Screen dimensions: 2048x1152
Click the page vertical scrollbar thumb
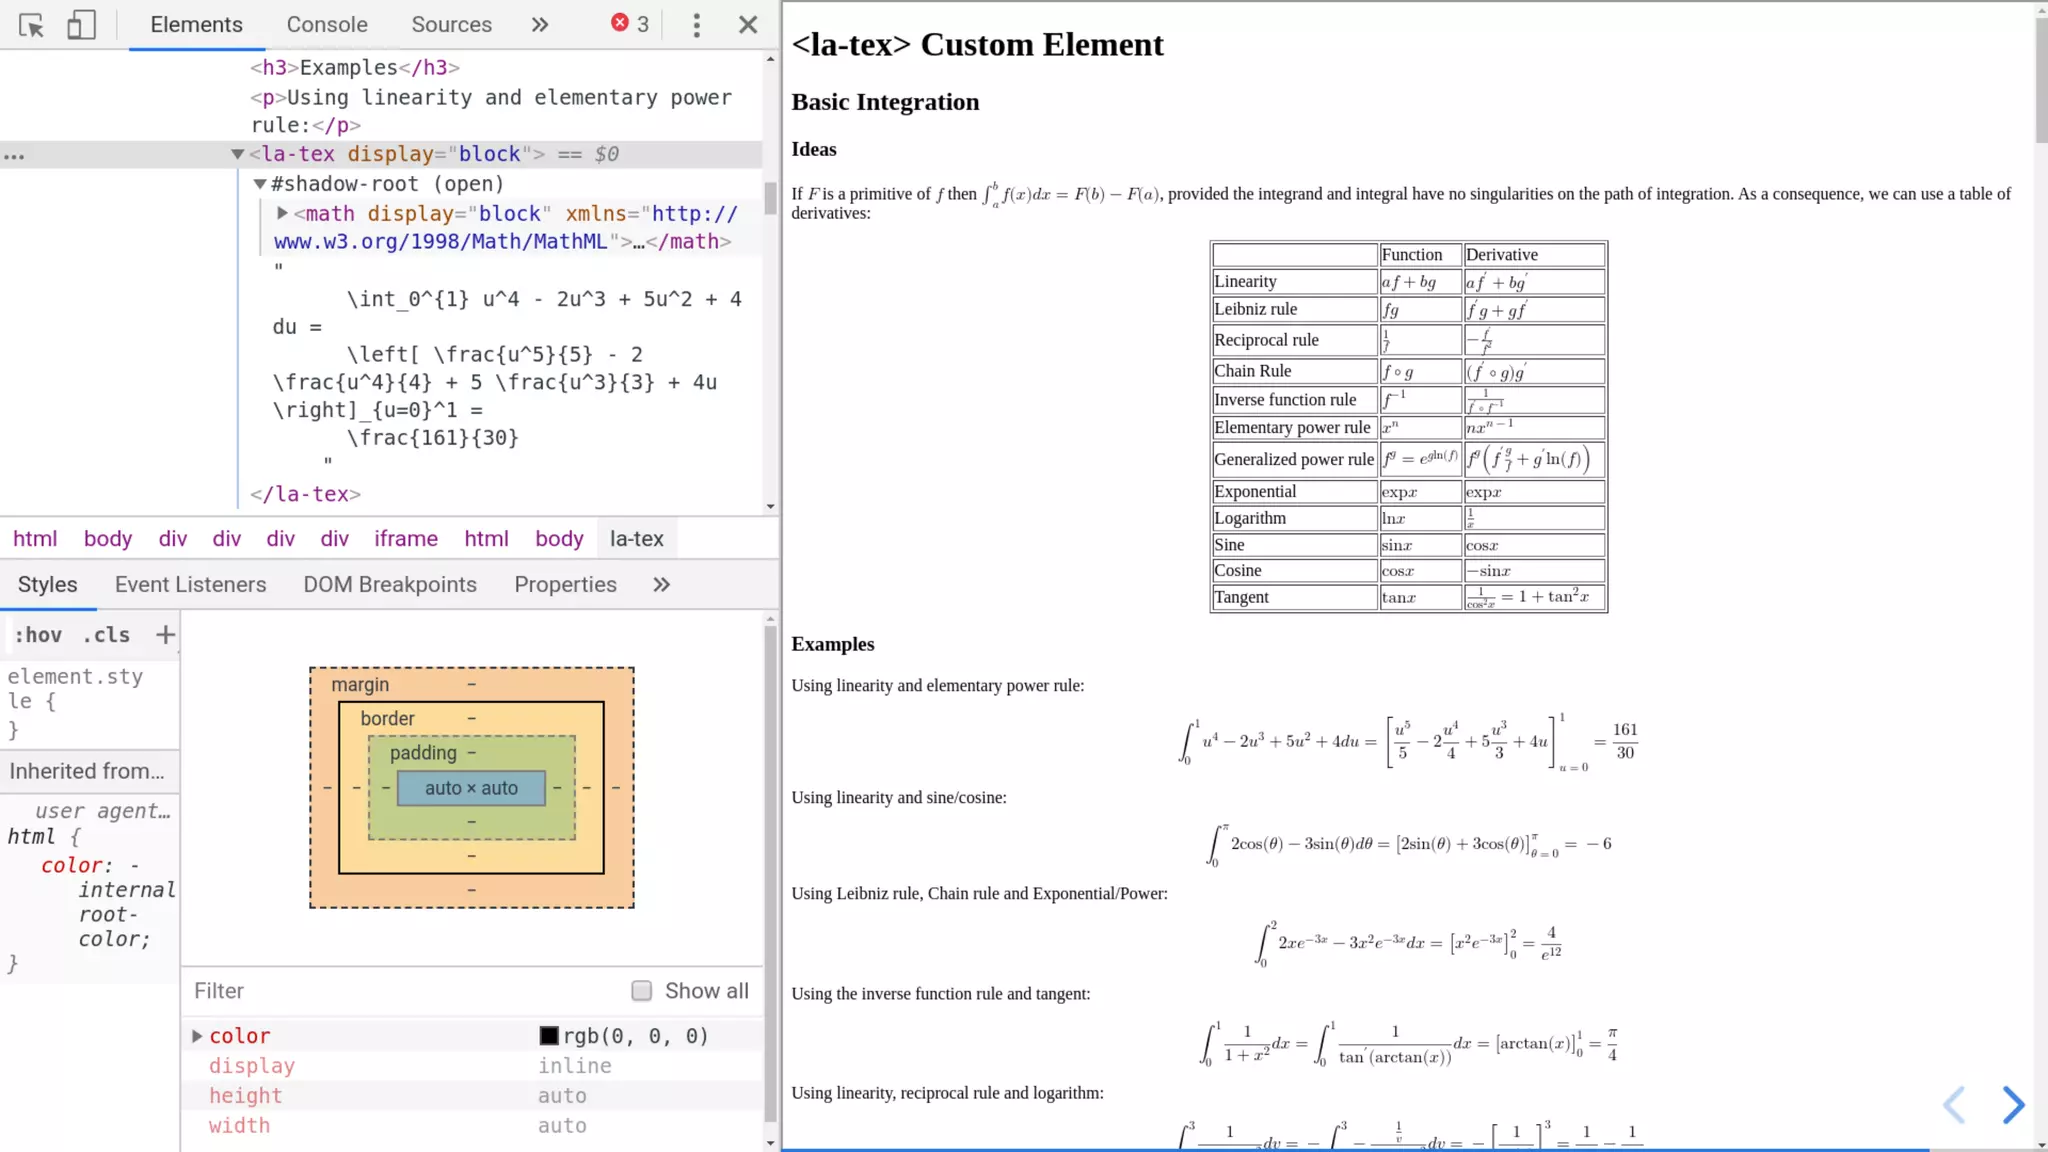click(2041, 78)
